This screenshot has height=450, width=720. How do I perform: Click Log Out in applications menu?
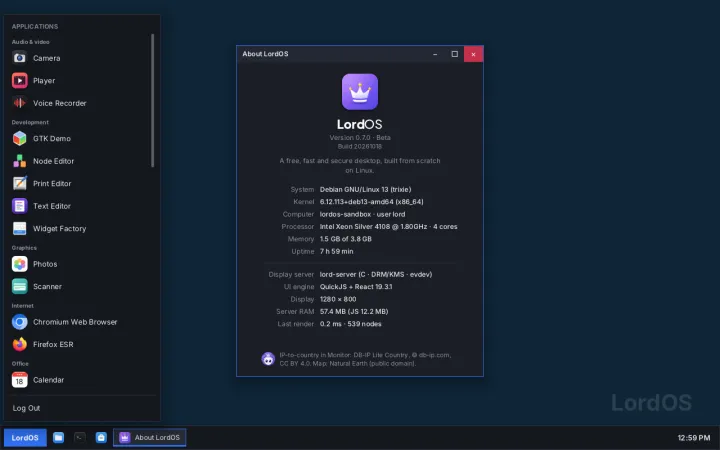pos(26,408)
